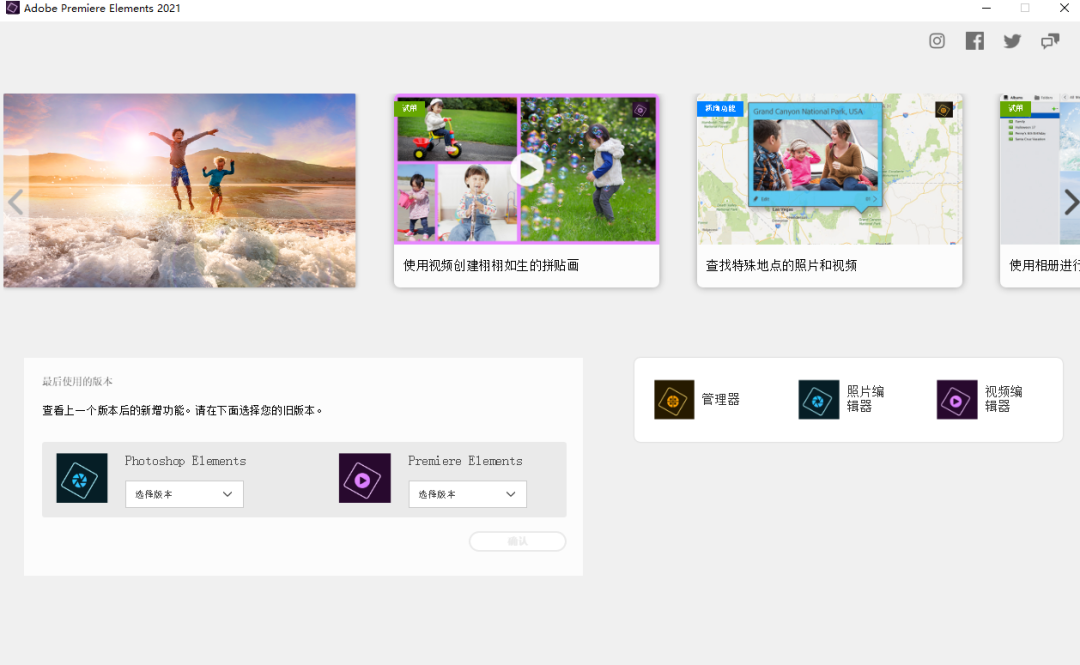Open Premiere Elements 选择版本 dropdown
1080x665 pixels.
click(x=467, y=494)
